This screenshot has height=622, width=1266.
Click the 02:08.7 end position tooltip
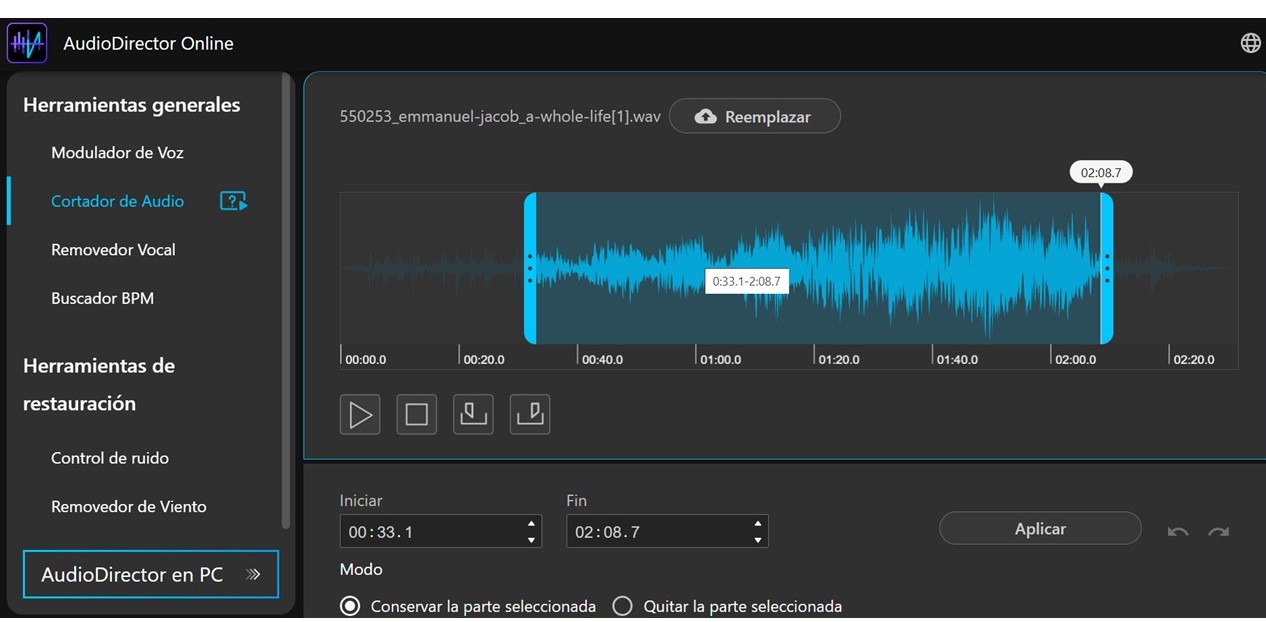(x=1101, y=172)
